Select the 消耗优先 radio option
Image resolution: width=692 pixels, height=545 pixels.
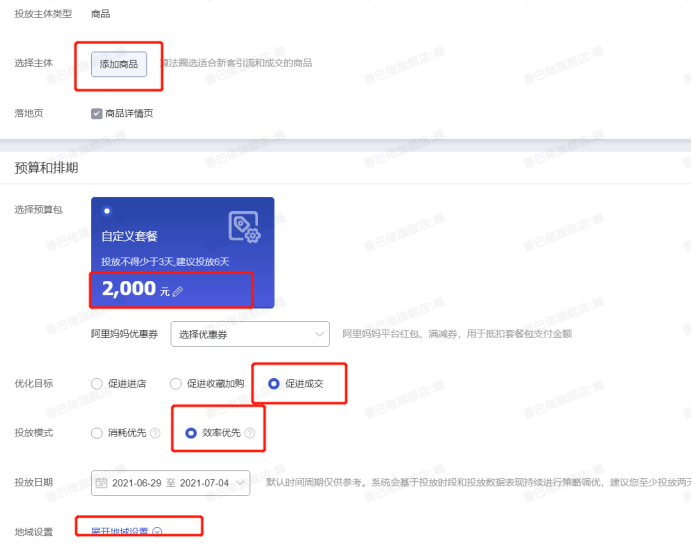click(x=97, y=433)
